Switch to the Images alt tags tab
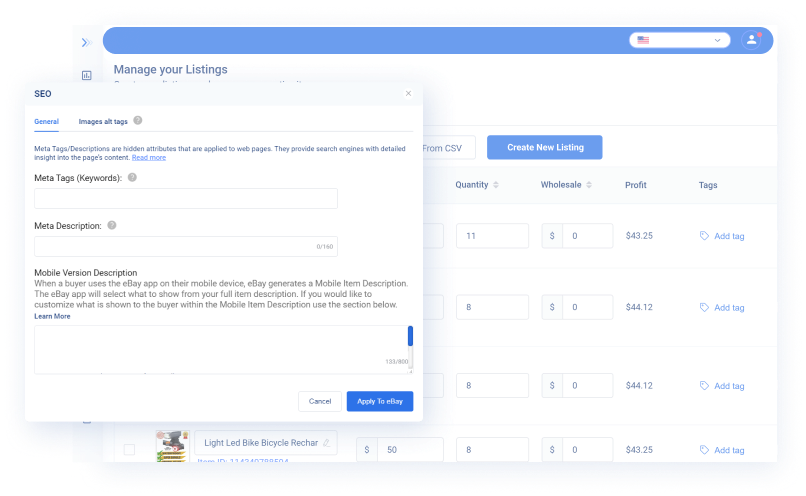The image size is (806, 496). click(103, 122)
